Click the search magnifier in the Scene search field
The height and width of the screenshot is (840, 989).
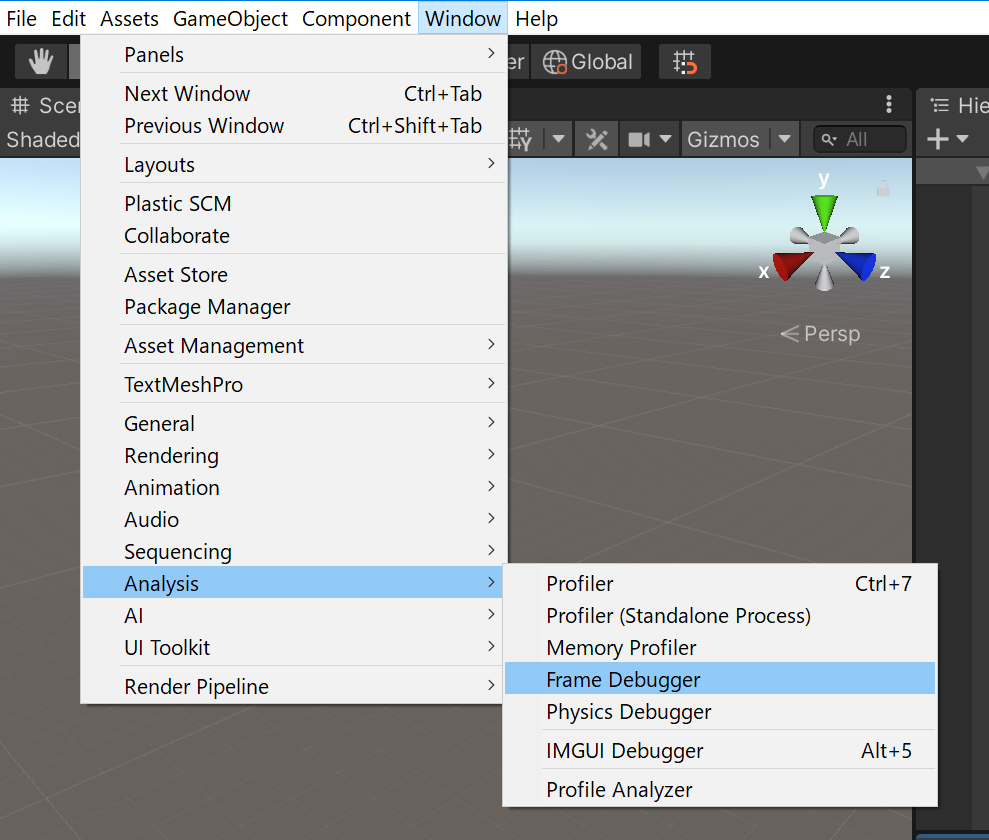pyautogui.click(x=827, y=139)
